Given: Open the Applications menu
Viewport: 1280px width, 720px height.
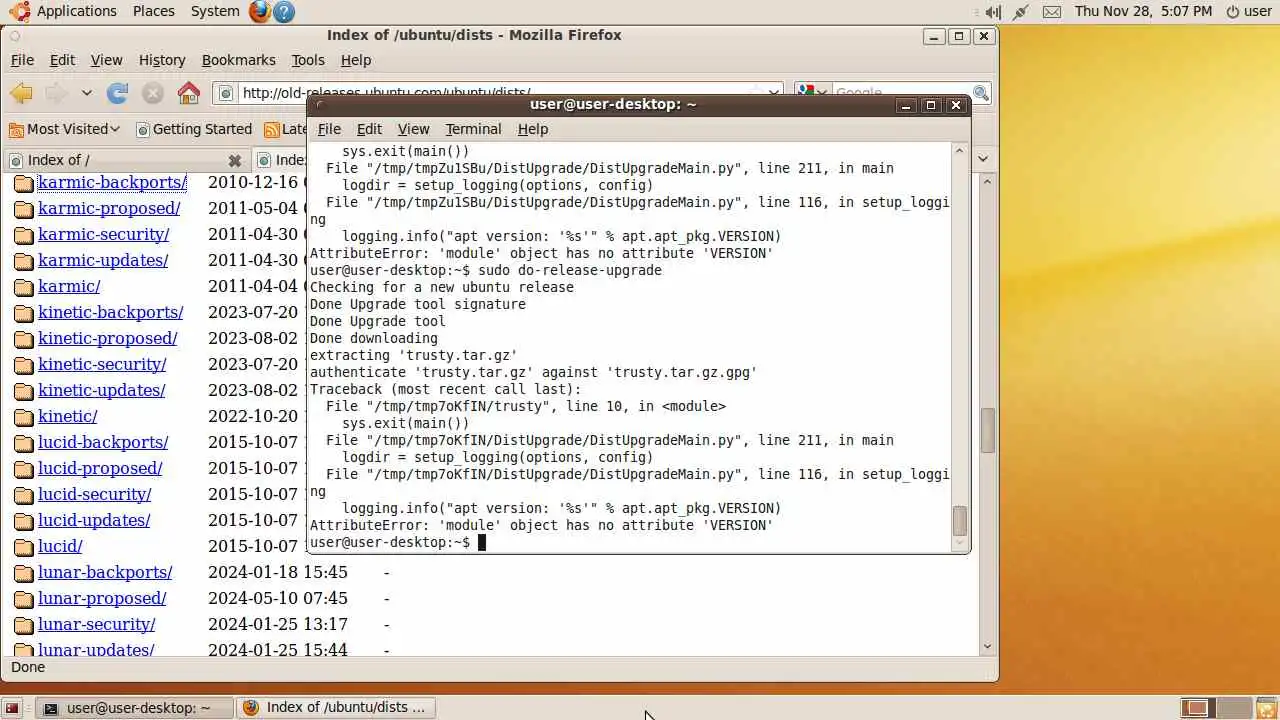Looking at the screenshot, I should tap(63, 12).
